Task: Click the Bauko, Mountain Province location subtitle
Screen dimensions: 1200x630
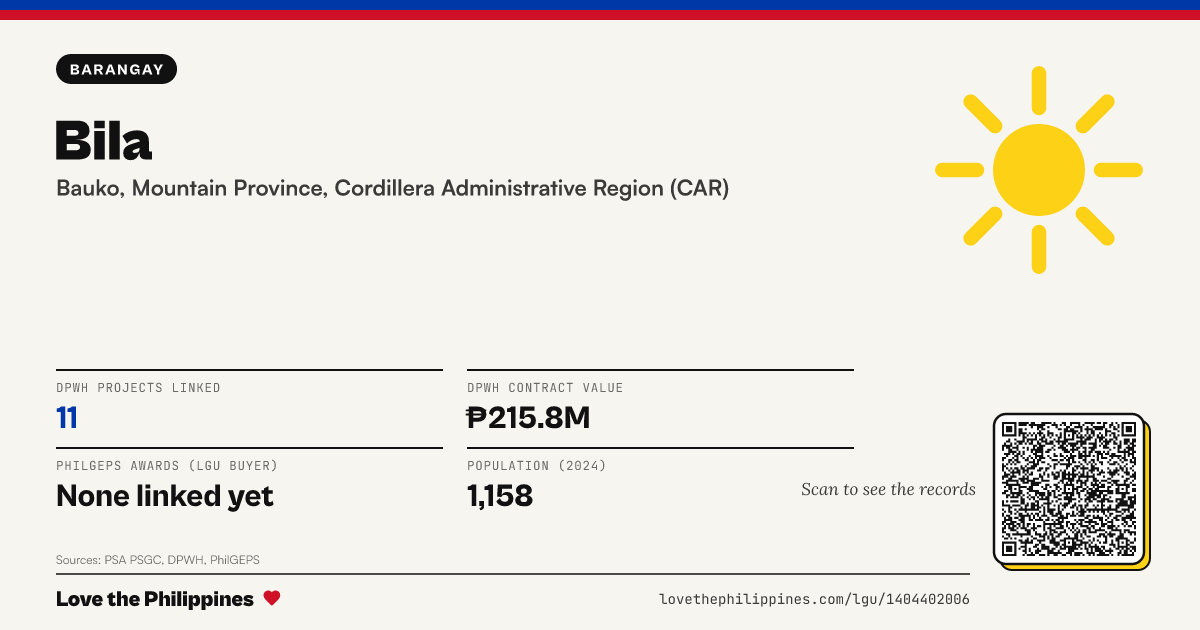Action: 392,188
